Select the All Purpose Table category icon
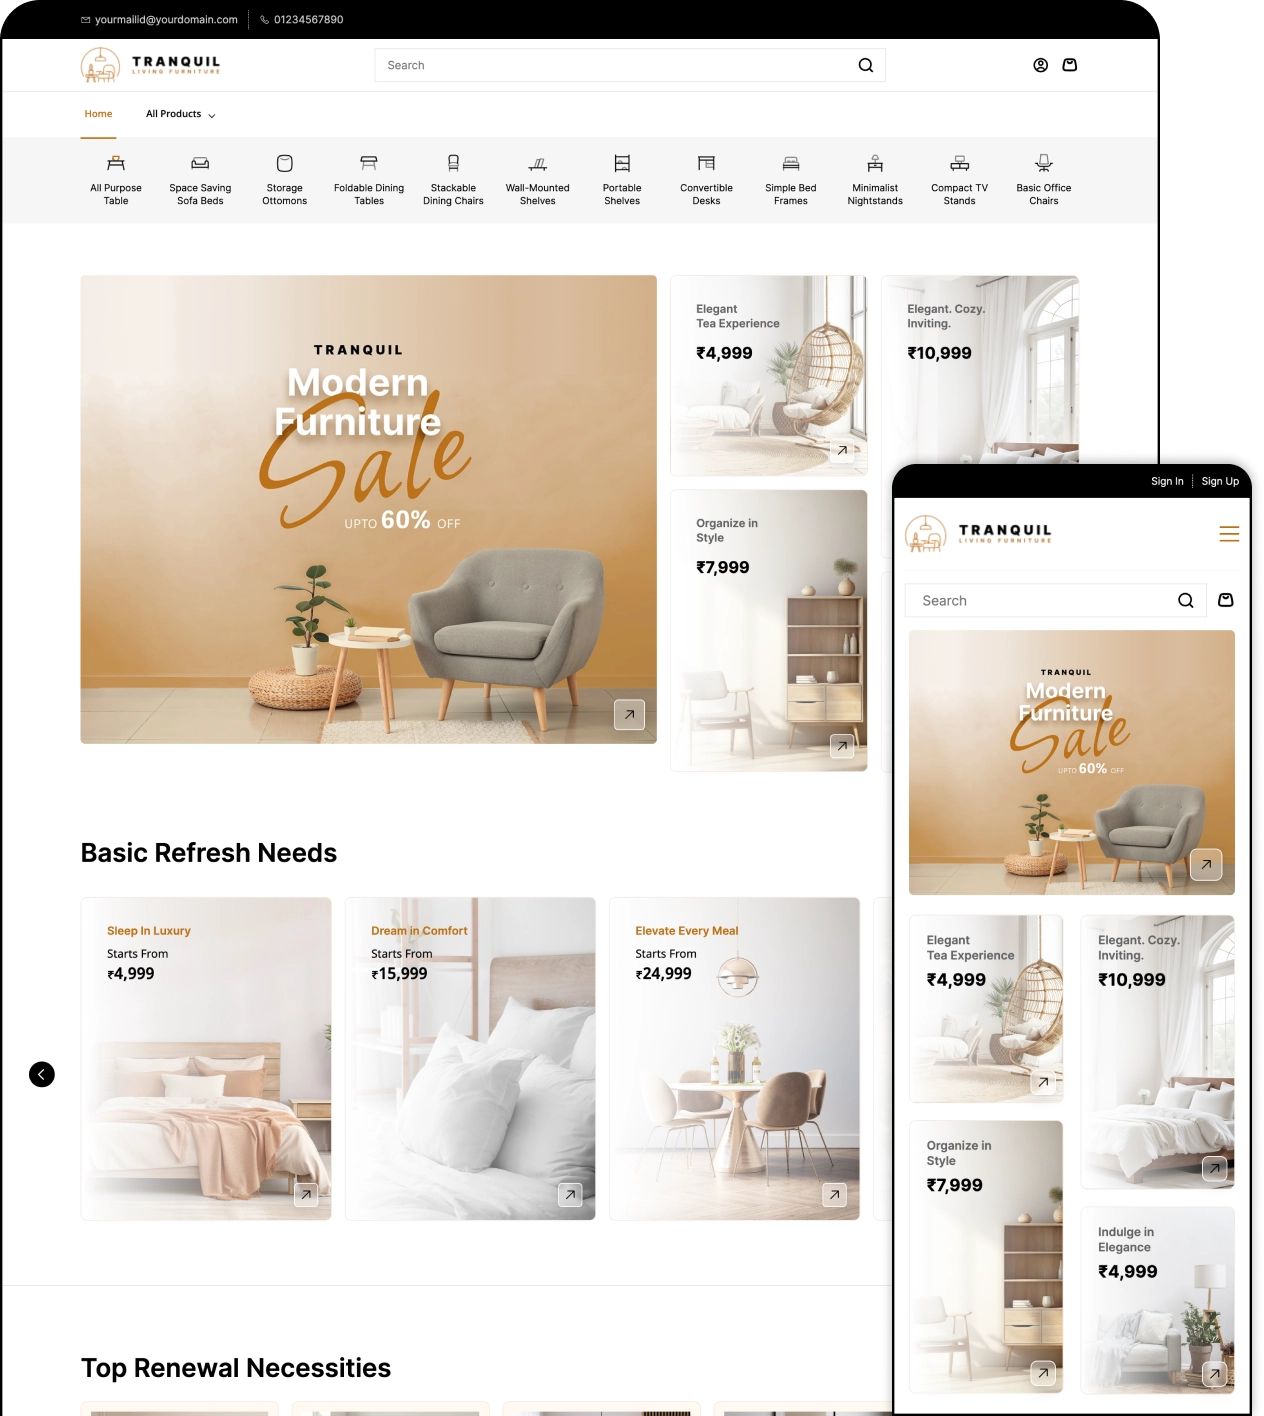This screenshot has width=1264, height=1416. [116, 163]
